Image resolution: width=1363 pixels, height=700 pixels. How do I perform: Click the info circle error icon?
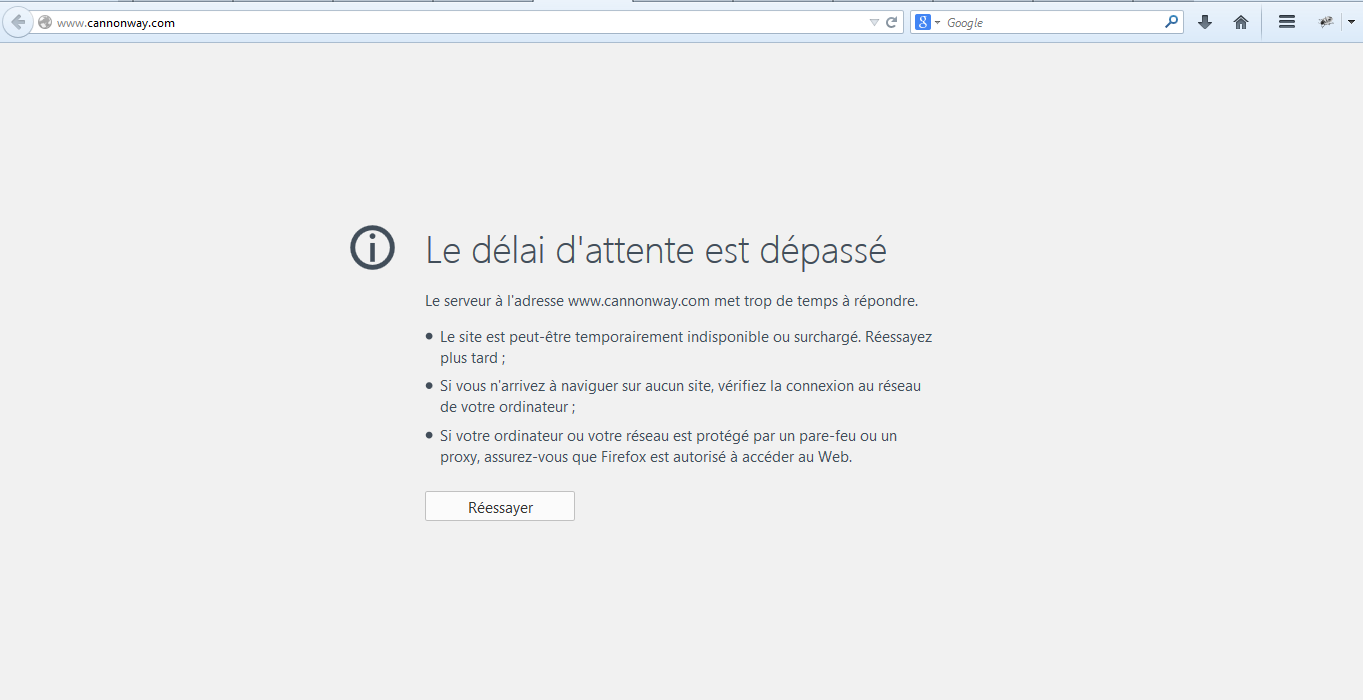click(x=372, y=247)
